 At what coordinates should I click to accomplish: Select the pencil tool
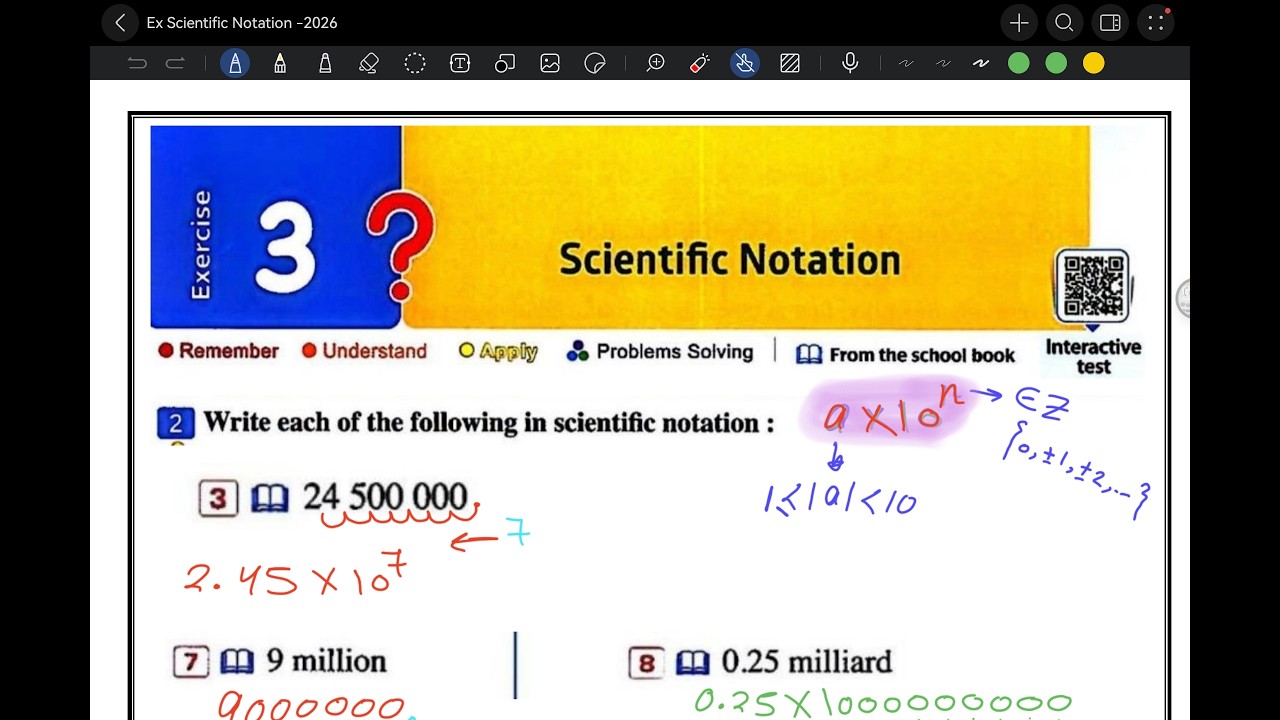pos(280,63)
